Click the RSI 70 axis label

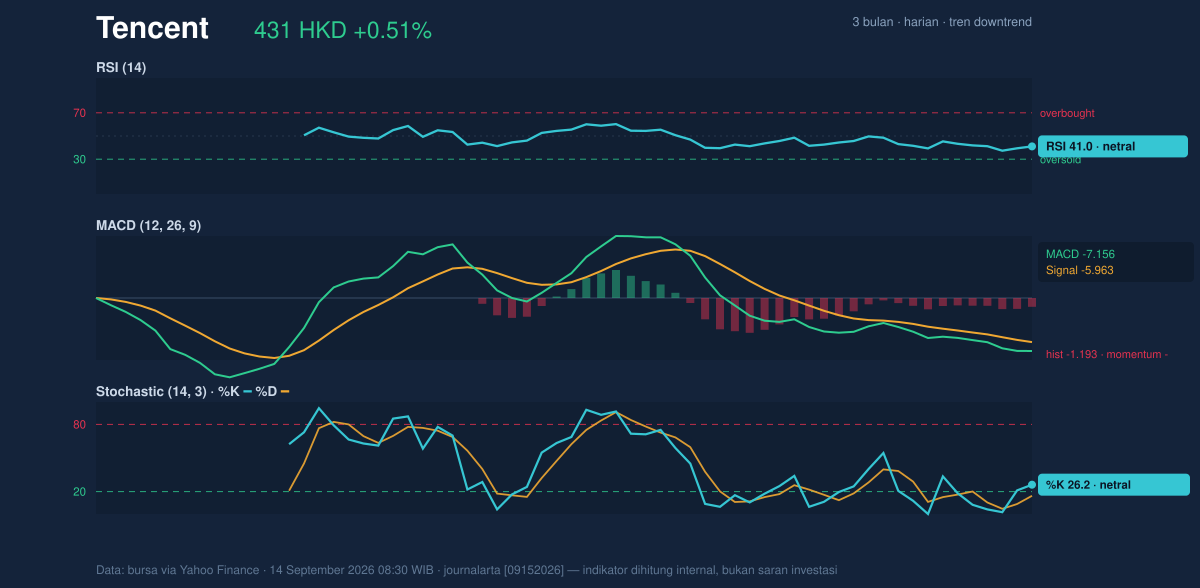pyautogui.click(x=79, y=113)
